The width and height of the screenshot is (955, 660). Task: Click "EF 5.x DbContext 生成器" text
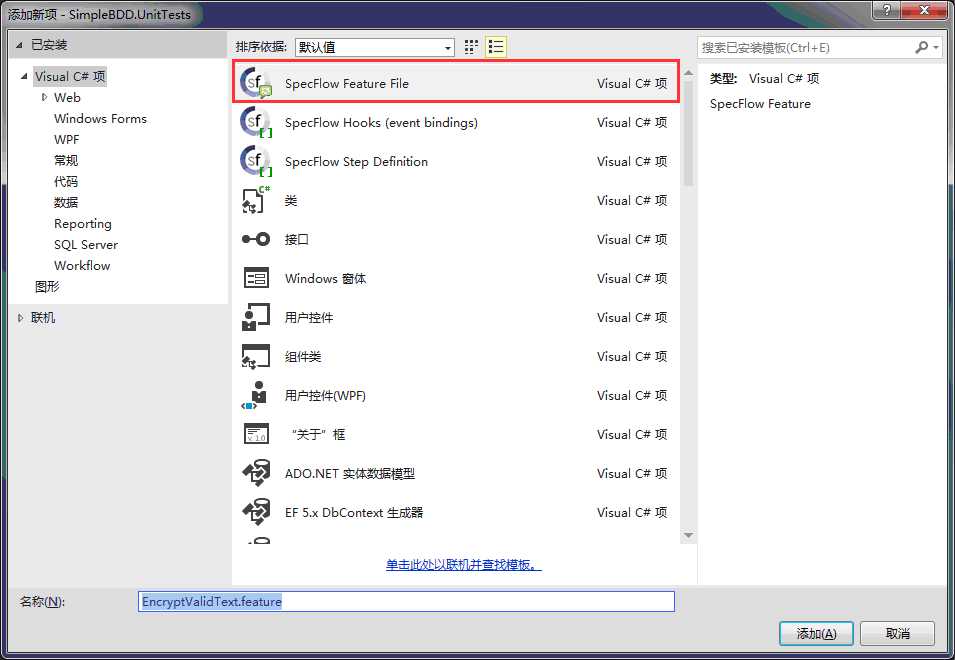(354, 512)
